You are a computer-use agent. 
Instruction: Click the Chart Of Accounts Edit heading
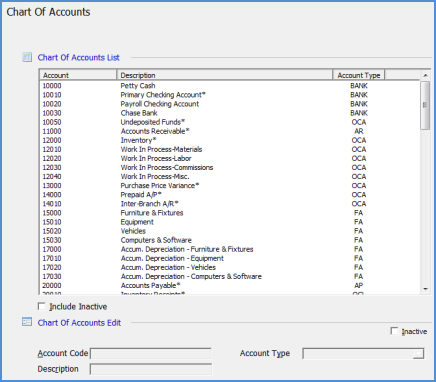coord(79,323)
